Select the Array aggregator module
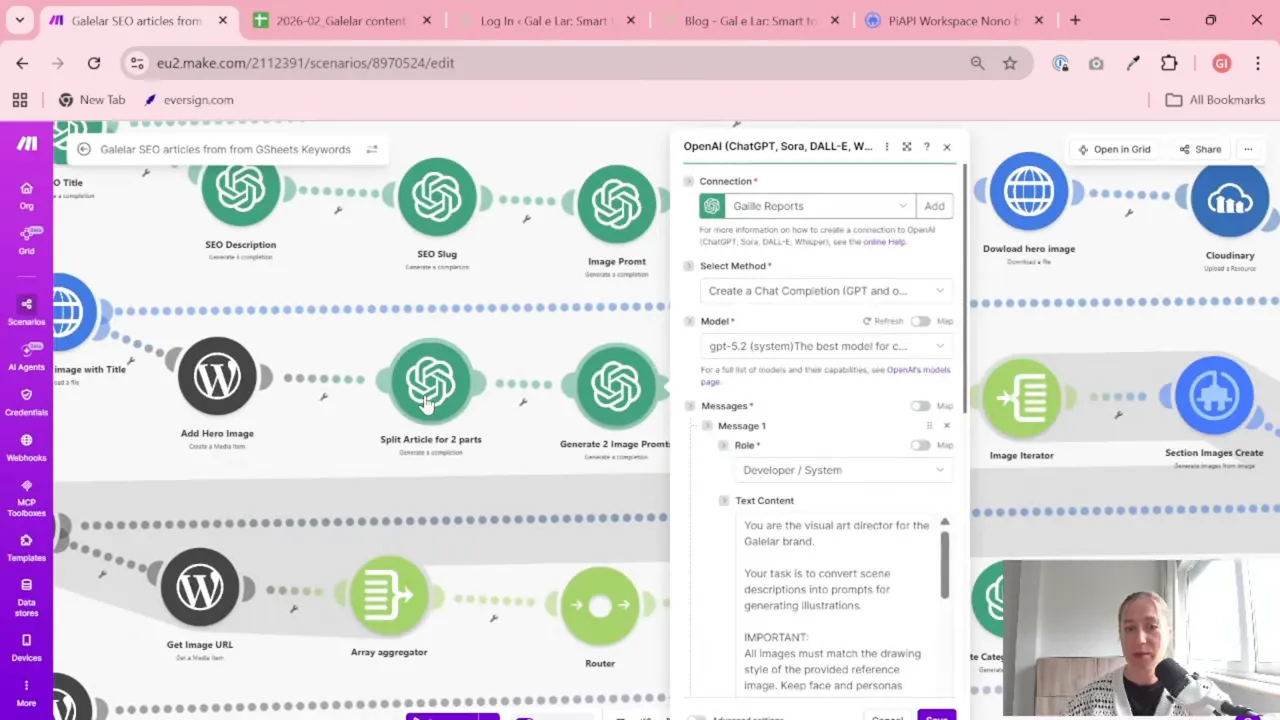 point(389,596)
